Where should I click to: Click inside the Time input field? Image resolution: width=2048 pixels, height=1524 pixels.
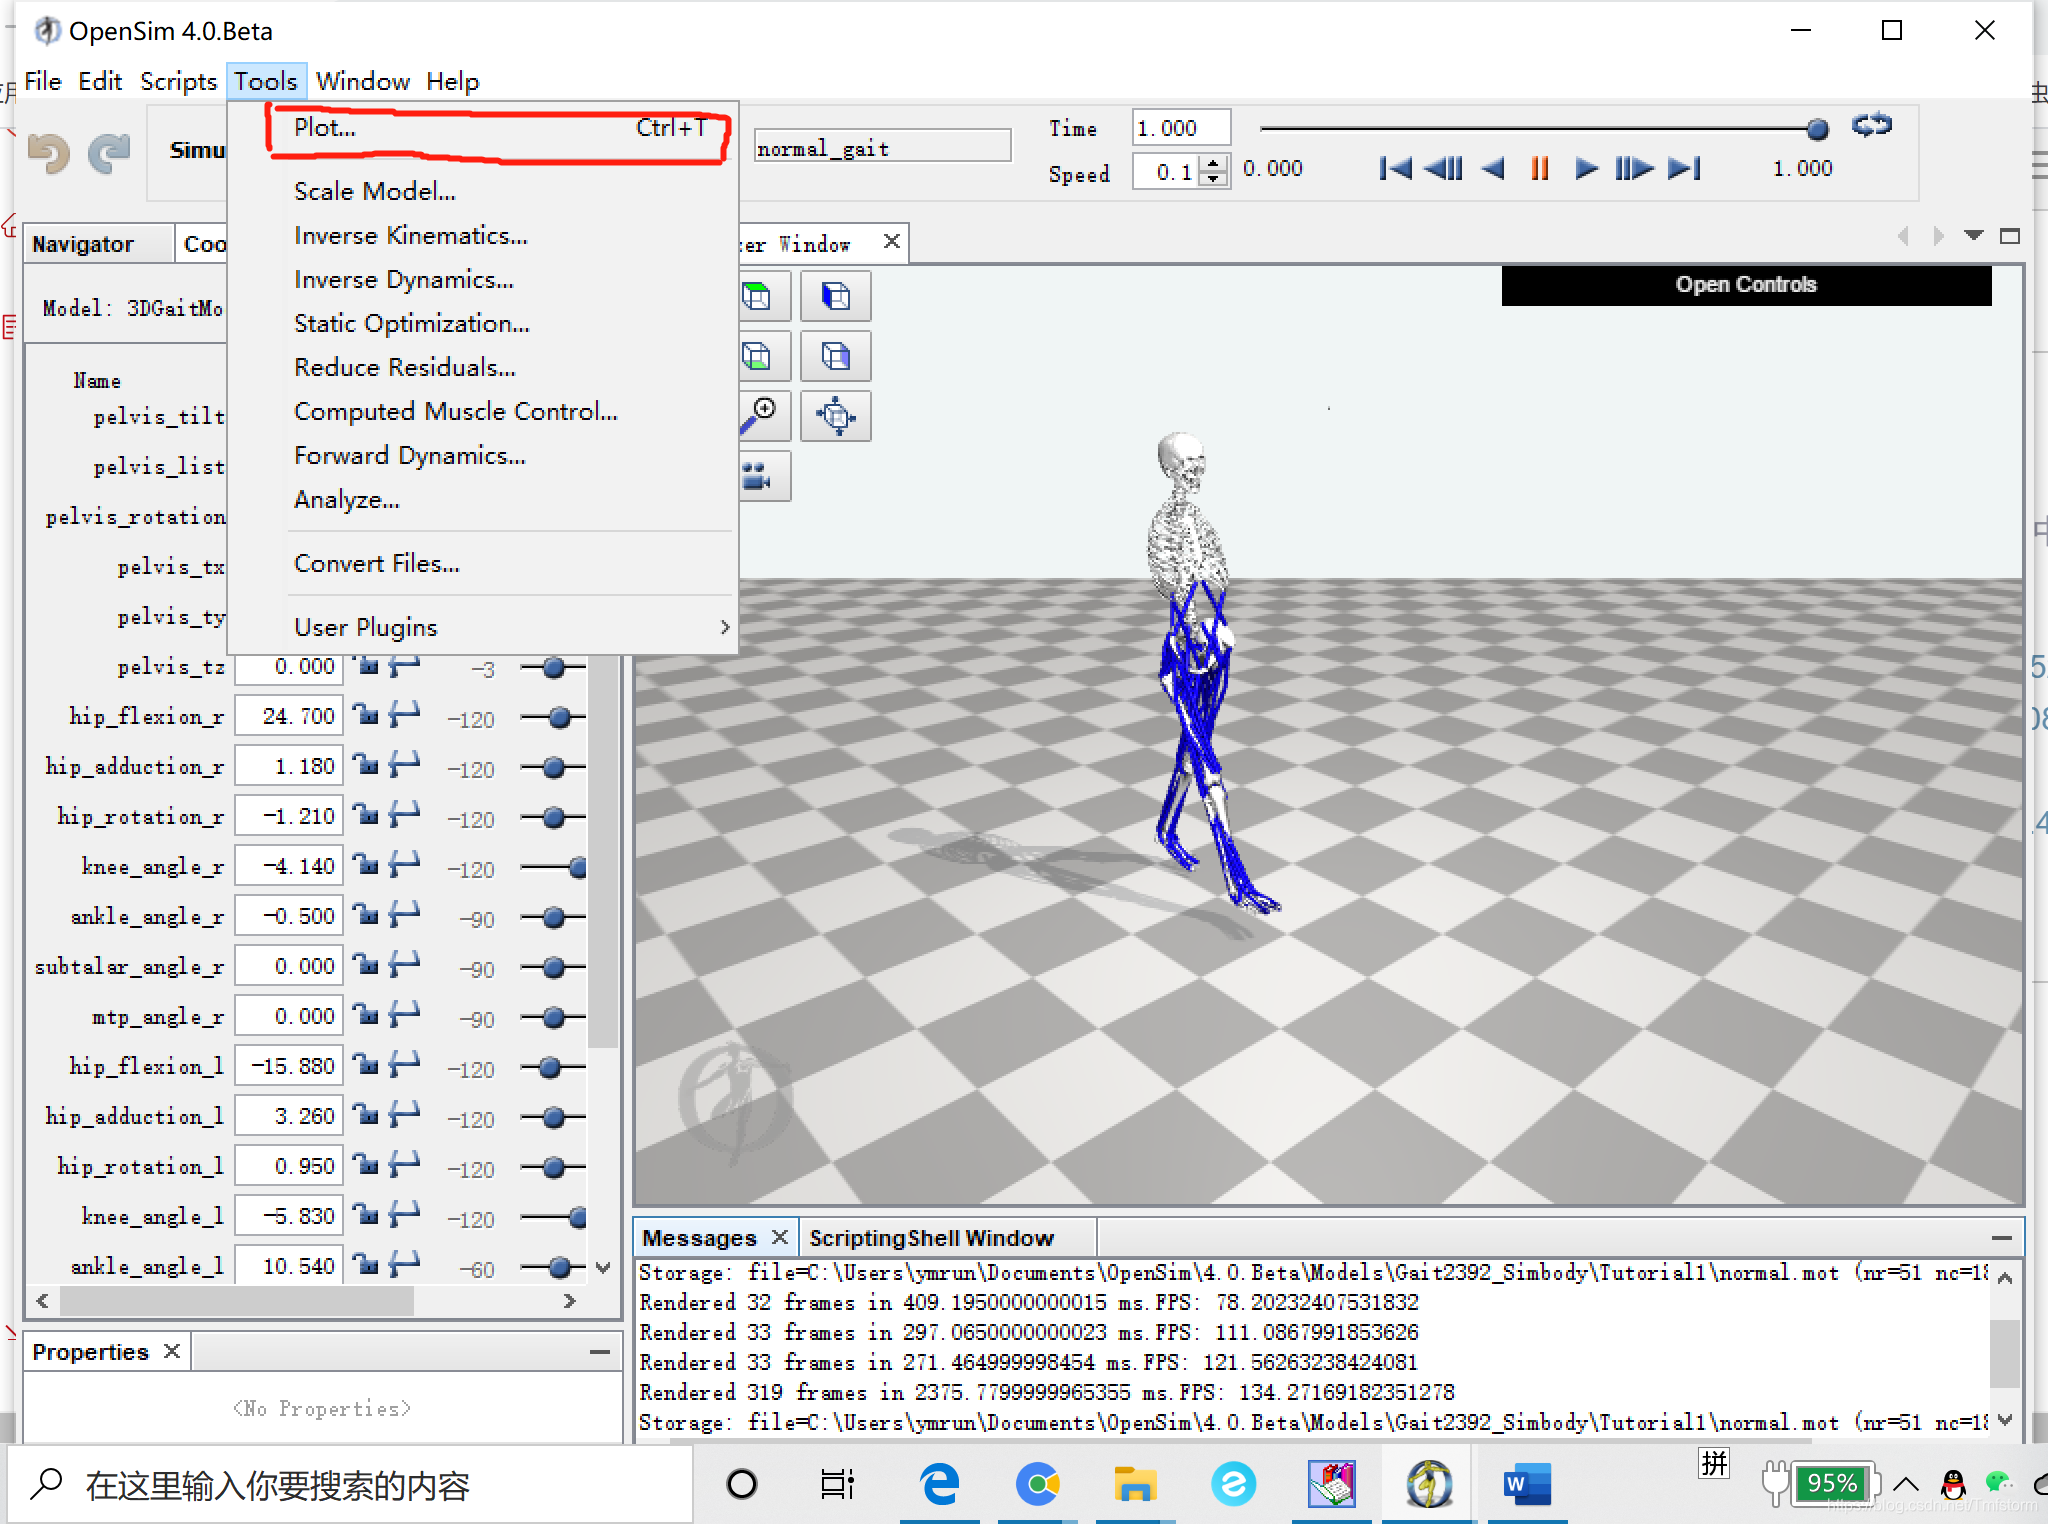pyautogui.click(x=1180, y=127)
